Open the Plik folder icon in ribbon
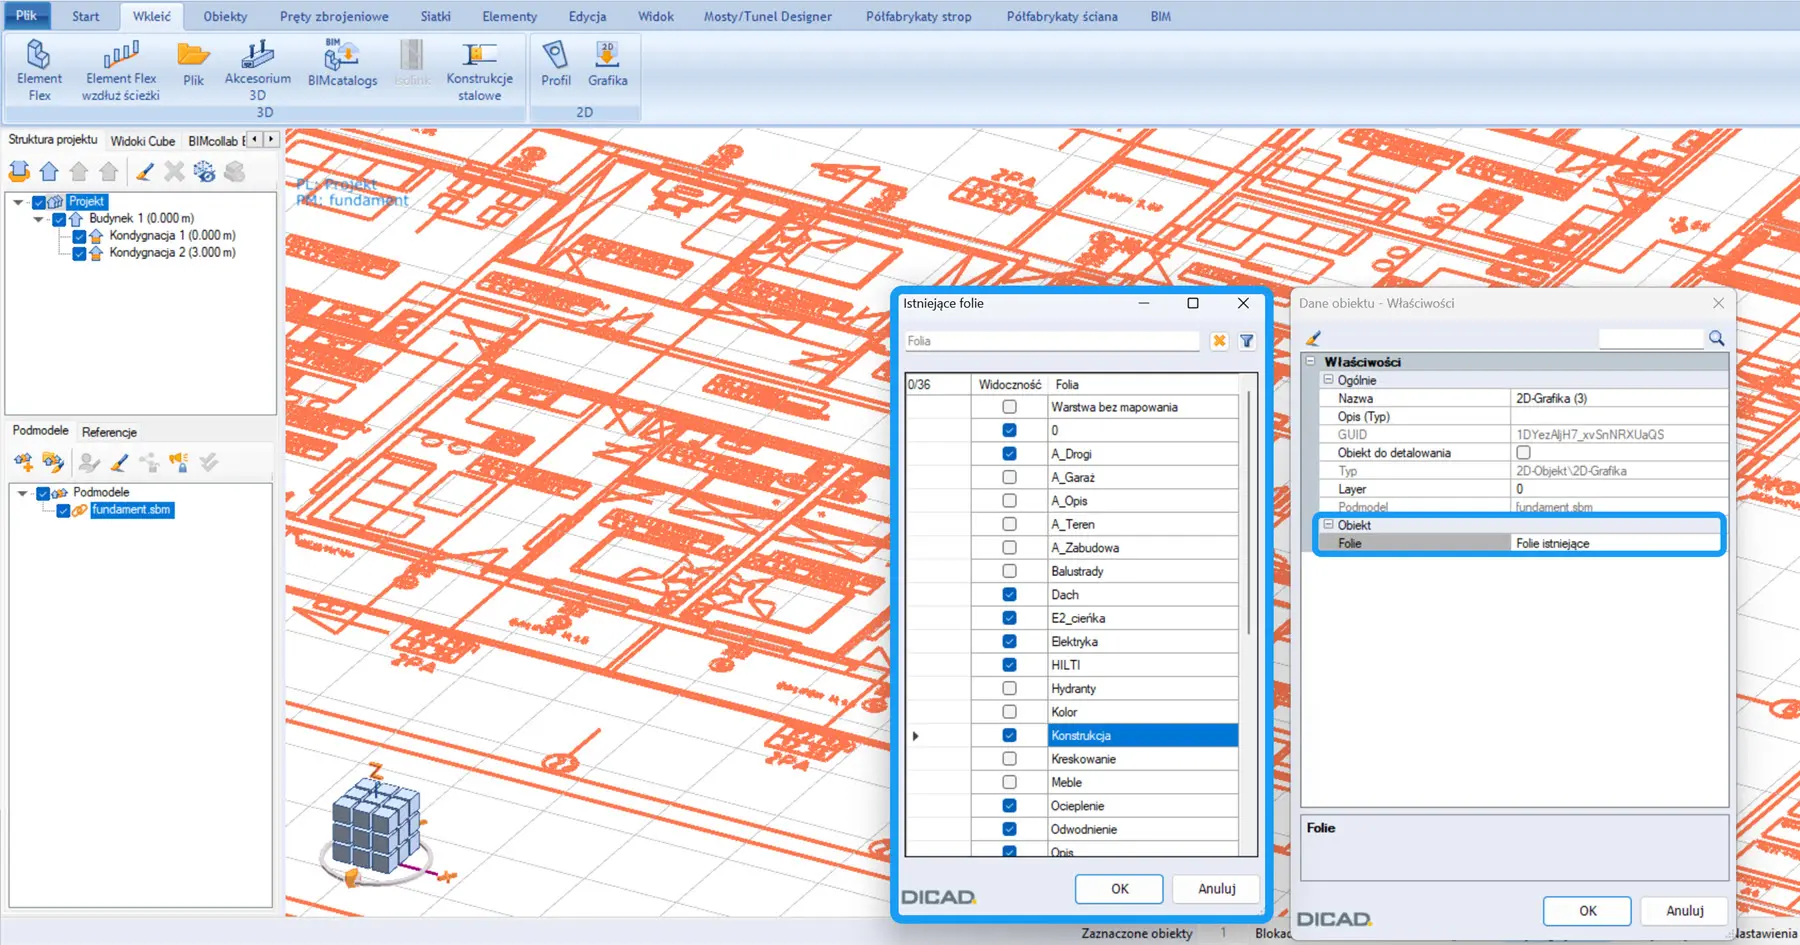The width and height of the screenshot is (1800, 945). click(193, 64)
